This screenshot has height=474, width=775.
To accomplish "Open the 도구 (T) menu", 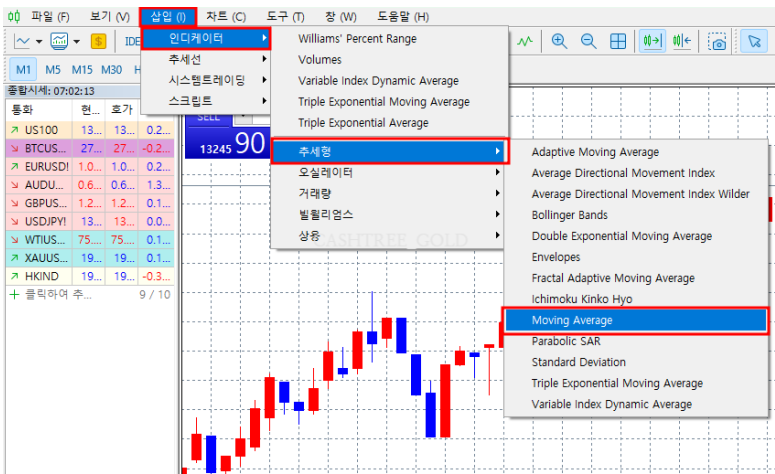I will (285, 17).
